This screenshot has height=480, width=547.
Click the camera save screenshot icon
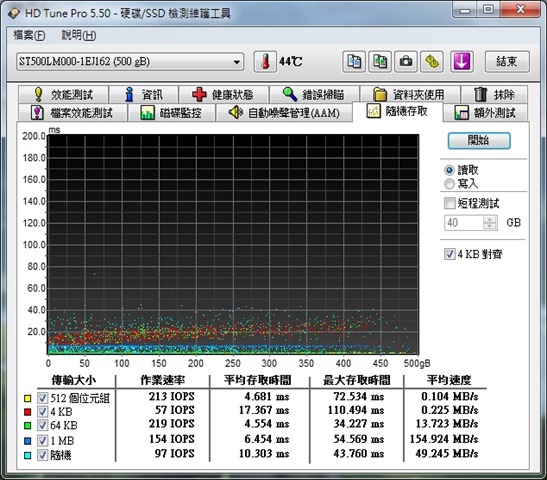click(406, 62)
